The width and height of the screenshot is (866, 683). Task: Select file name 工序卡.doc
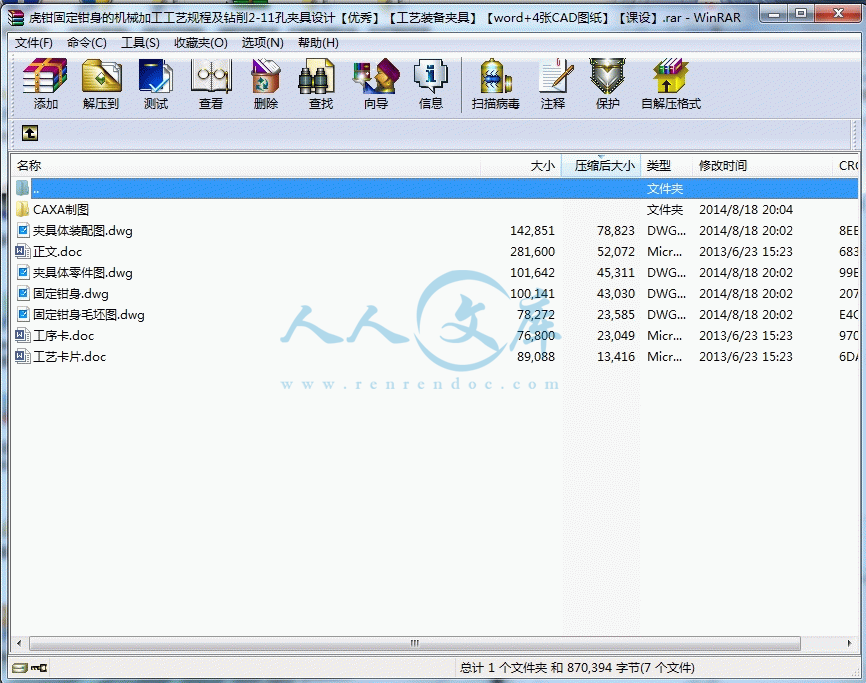64,335
